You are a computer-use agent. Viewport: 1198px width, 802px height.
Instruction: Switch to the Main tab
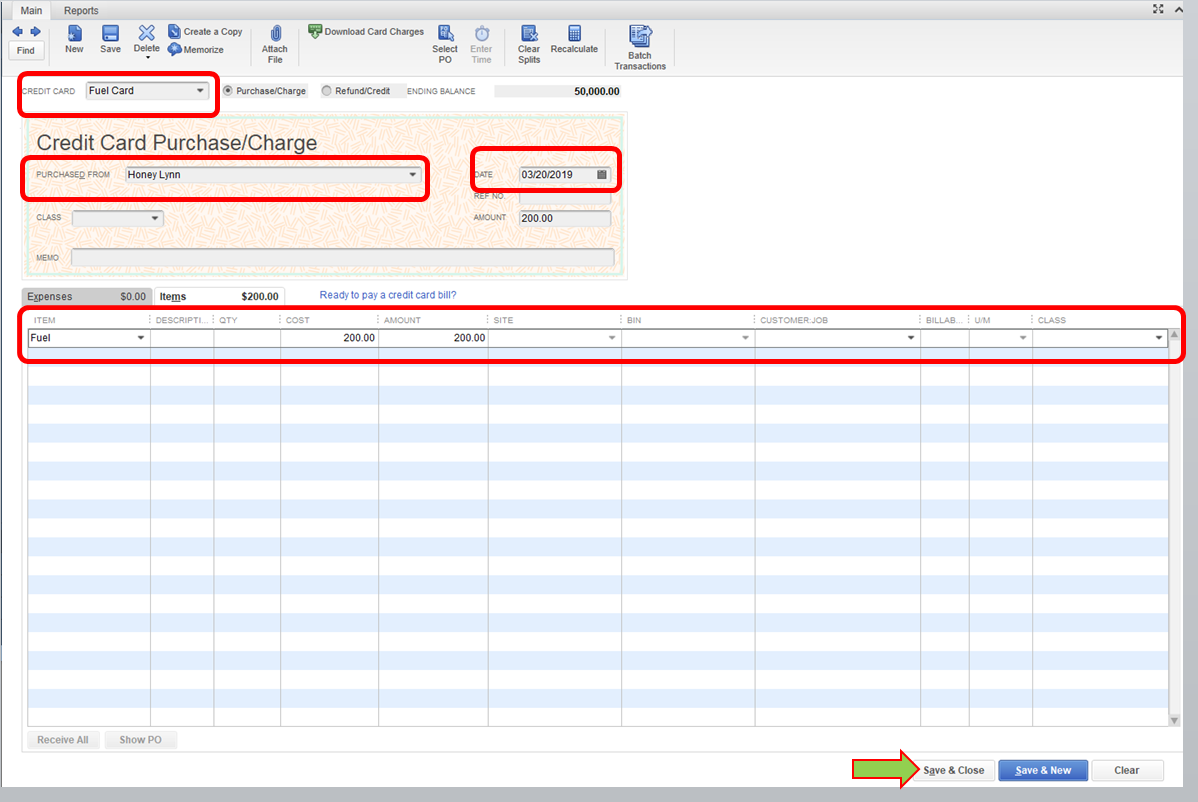[x=31, y=11]
